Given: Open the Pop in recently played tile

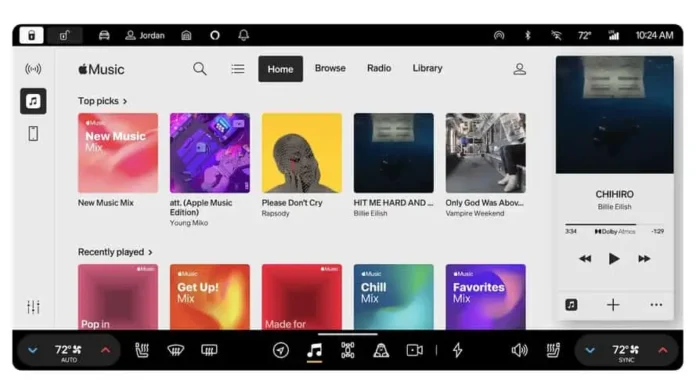Looking at the screenshot, I should click(x=118, y=297).
